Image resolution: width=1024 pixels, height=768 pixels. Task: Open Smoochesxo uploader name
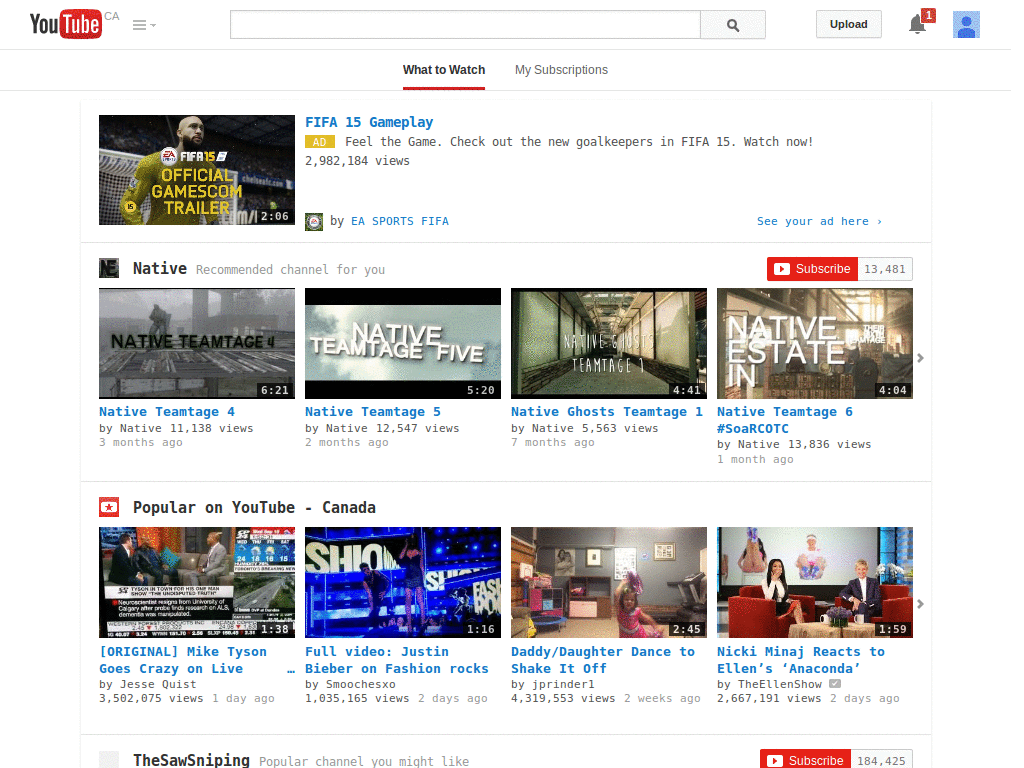click(x=360, y=684)
